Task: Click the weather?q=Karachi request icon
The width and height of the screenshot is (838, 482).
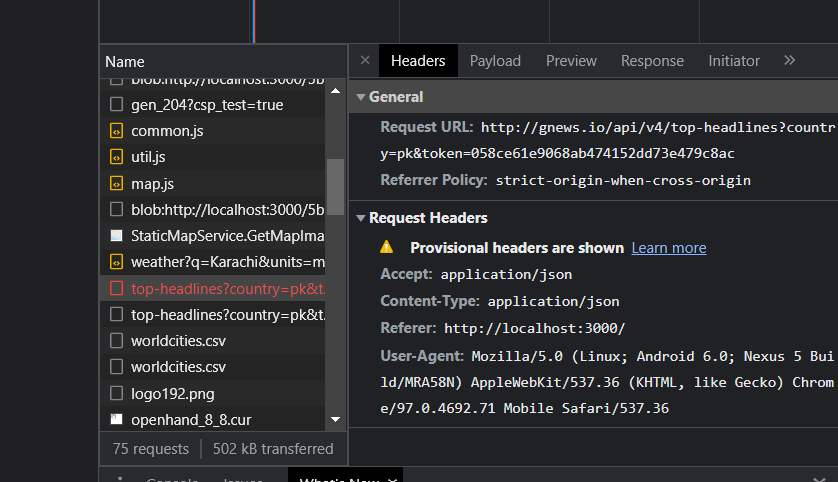Action: [116, 262]
